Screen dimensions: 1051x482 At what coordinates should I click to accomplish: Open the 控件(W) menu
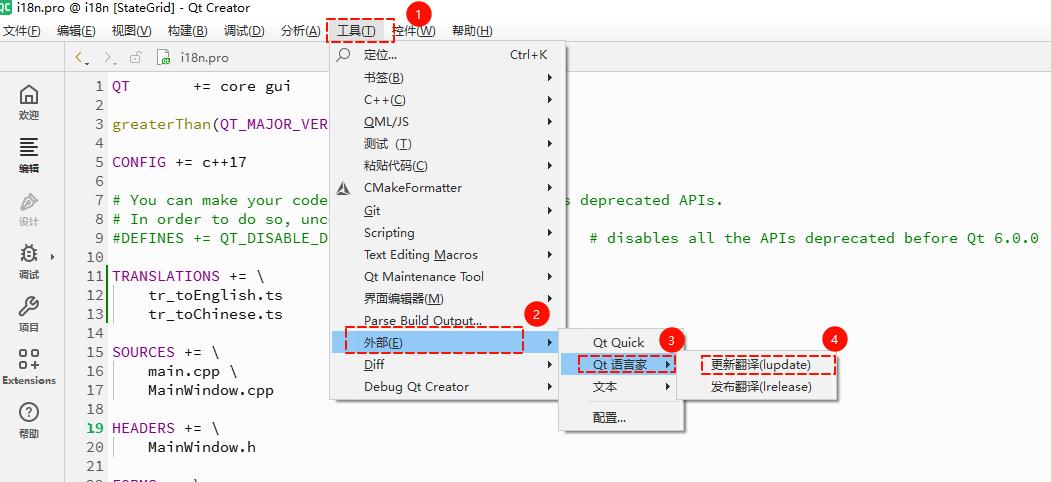pos(414,31)
